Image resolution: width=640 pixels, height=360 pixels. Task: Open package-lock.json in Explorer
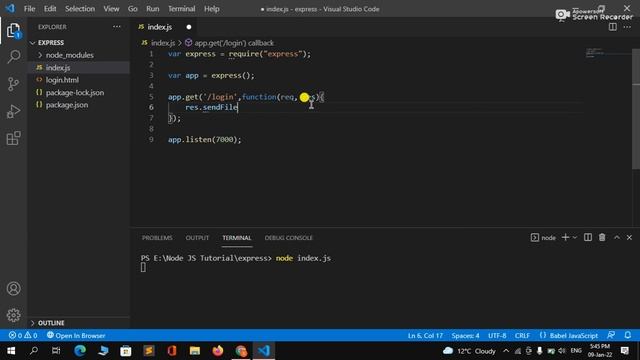pyautogui.click(x=75, y=93)
